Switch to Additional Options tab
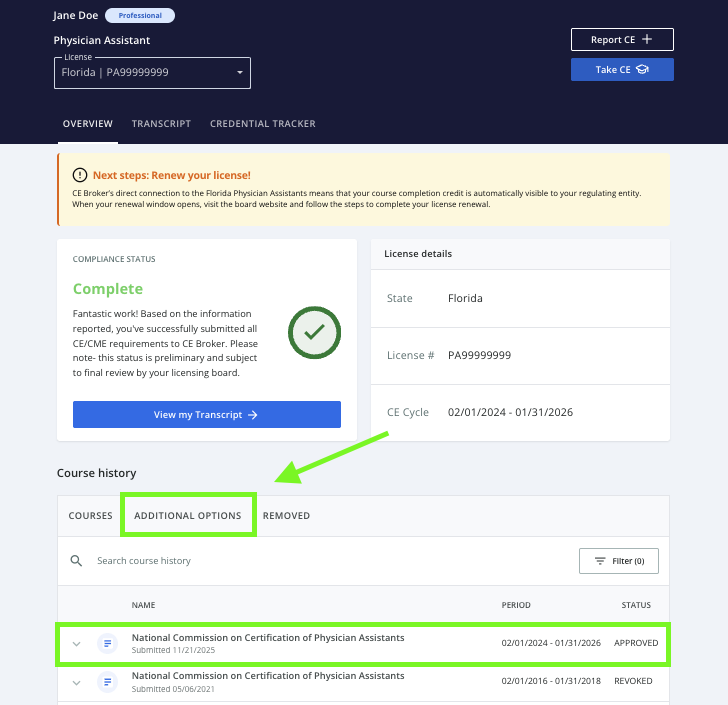Viewport: 728px width, 705px height. 188,516
